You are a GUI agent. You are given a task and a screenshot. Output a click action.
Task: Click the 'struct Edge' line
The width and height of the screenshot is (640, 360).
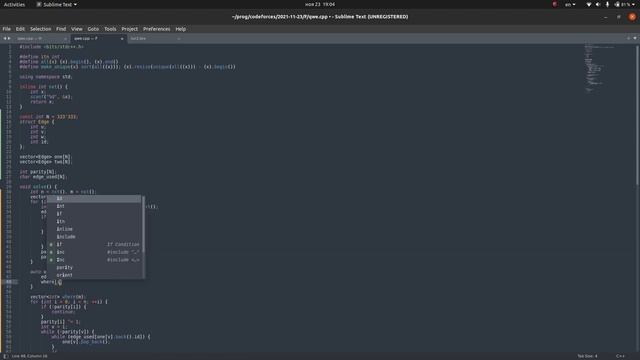click(x=37, y=122)
